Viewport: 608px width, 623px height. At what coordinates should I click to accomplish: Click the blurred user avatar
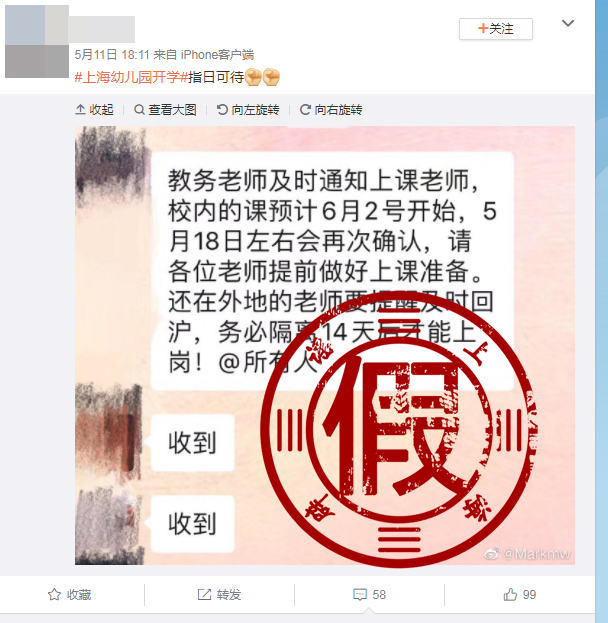37,41
